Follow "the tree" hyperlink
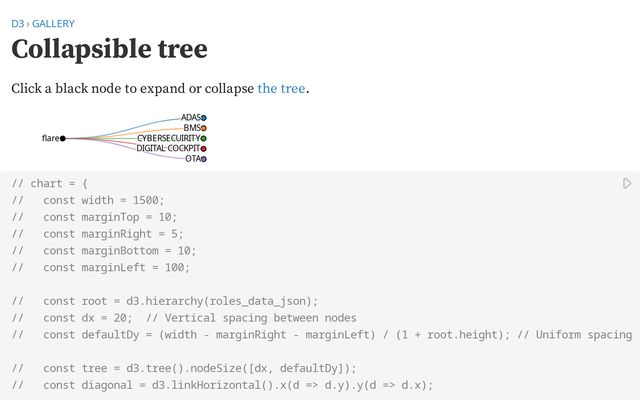 [x=281, y=88]
